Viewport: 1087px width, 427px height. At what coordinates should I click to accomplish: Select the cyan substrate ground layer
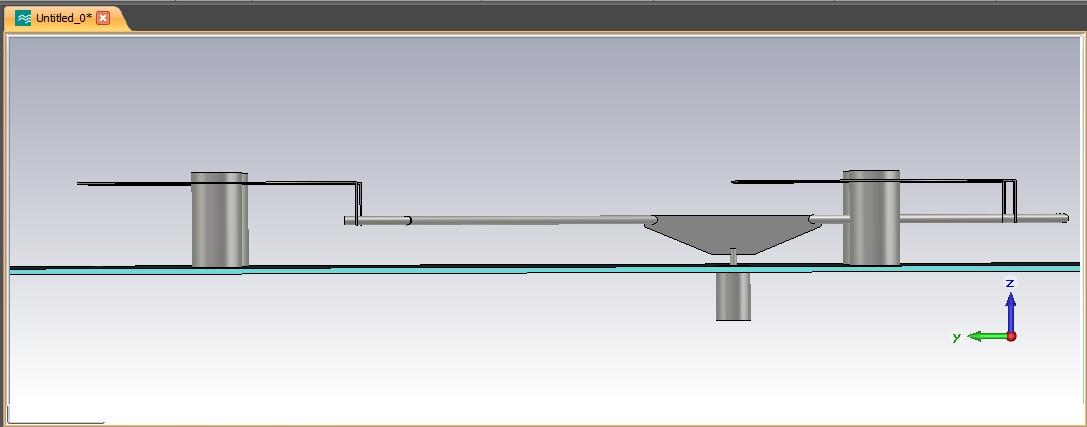[545, 270]
